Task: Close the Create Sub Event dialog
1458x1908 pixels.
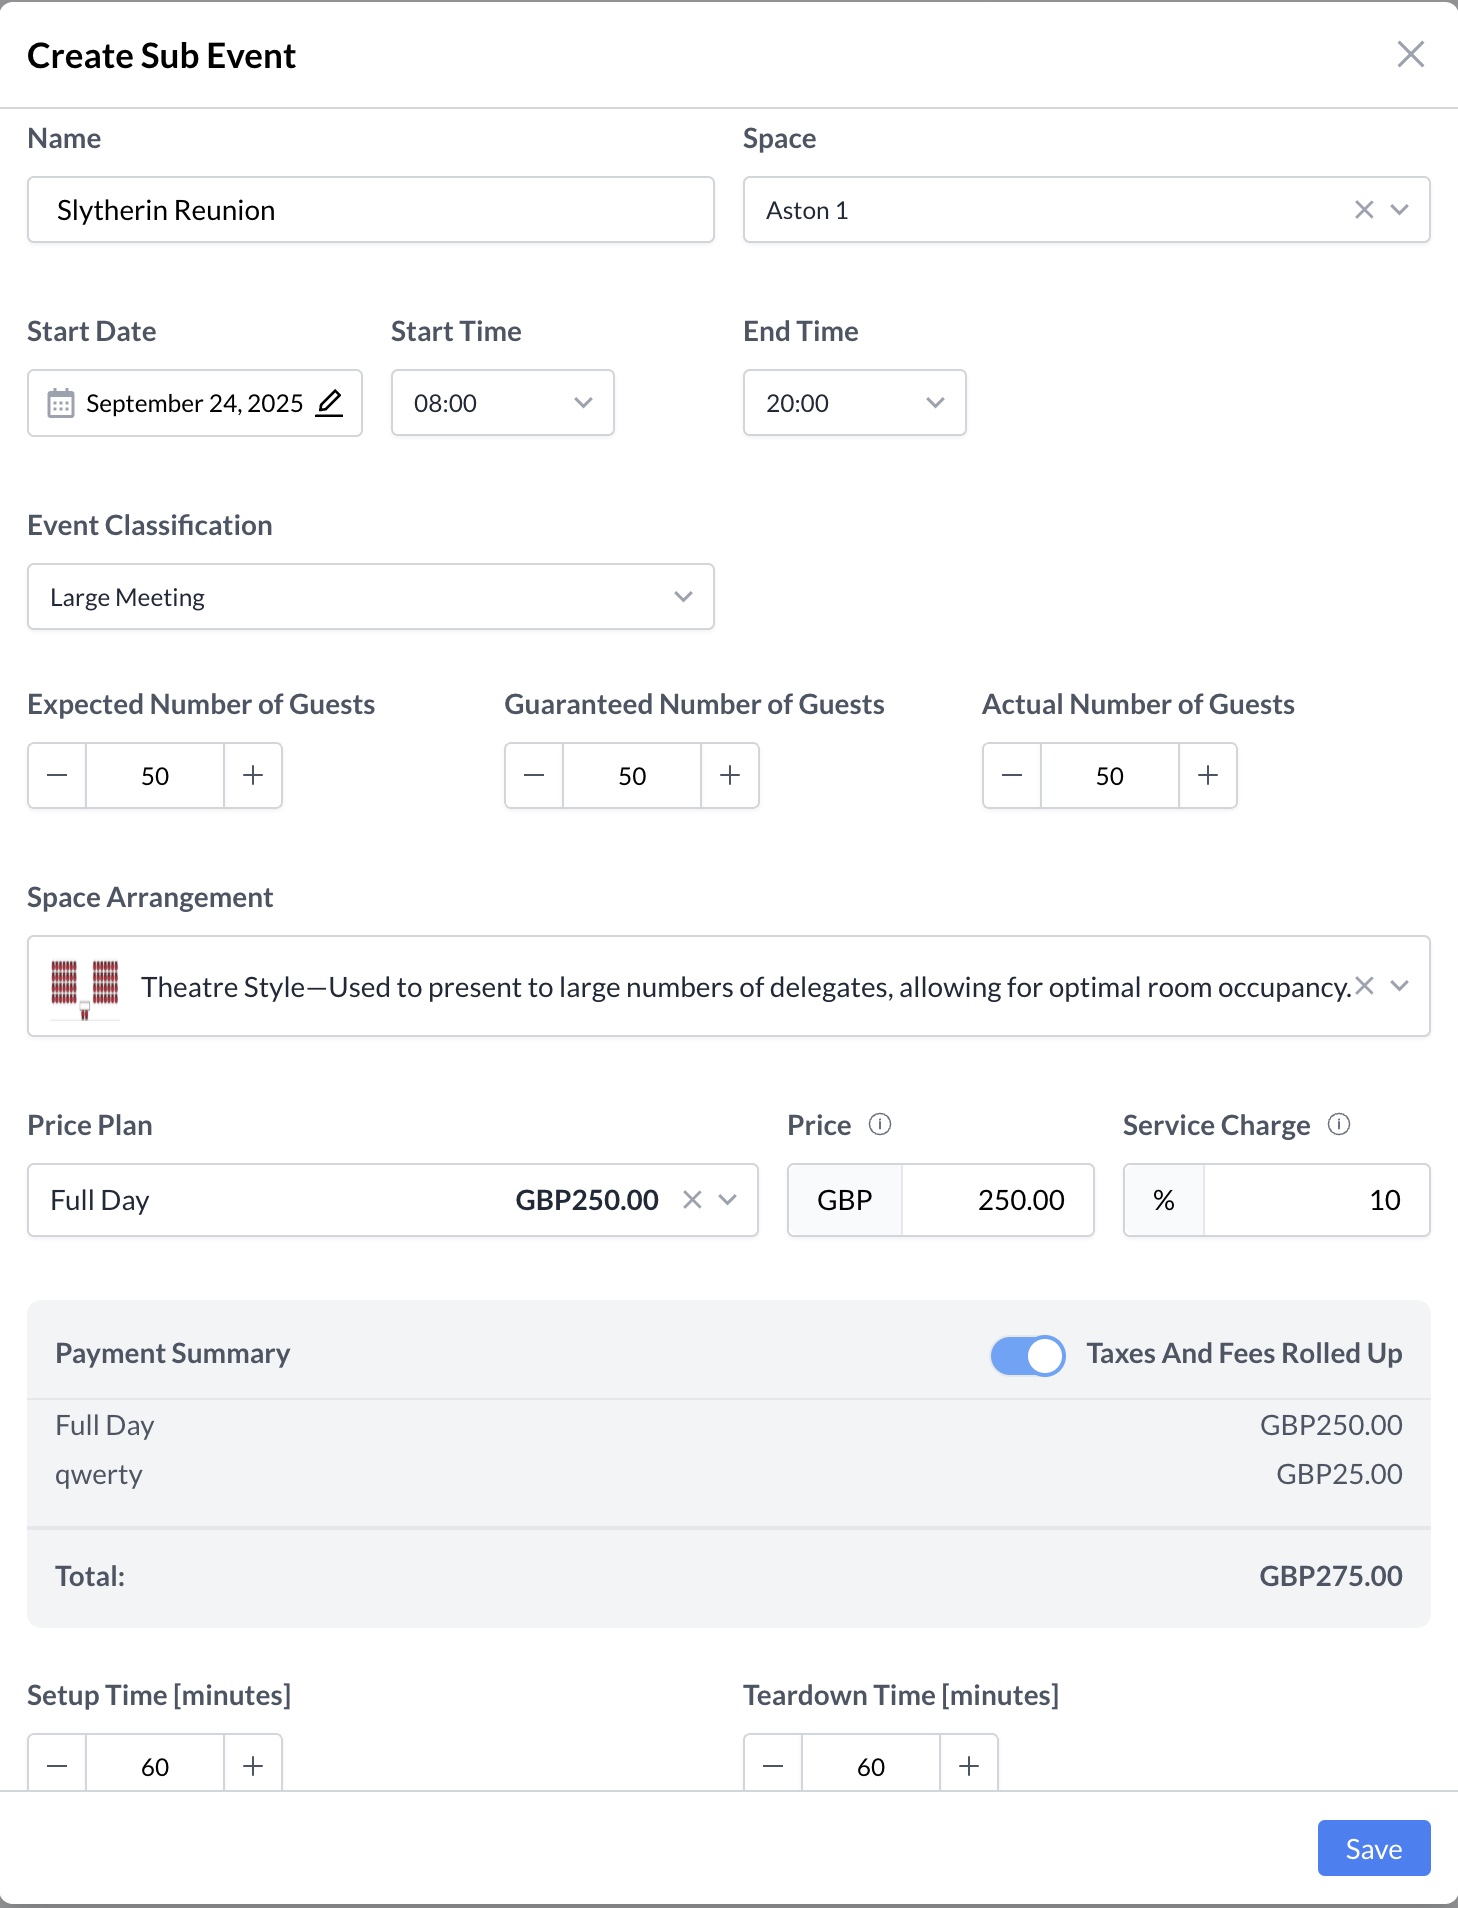Action: (x=1410, y=55)
